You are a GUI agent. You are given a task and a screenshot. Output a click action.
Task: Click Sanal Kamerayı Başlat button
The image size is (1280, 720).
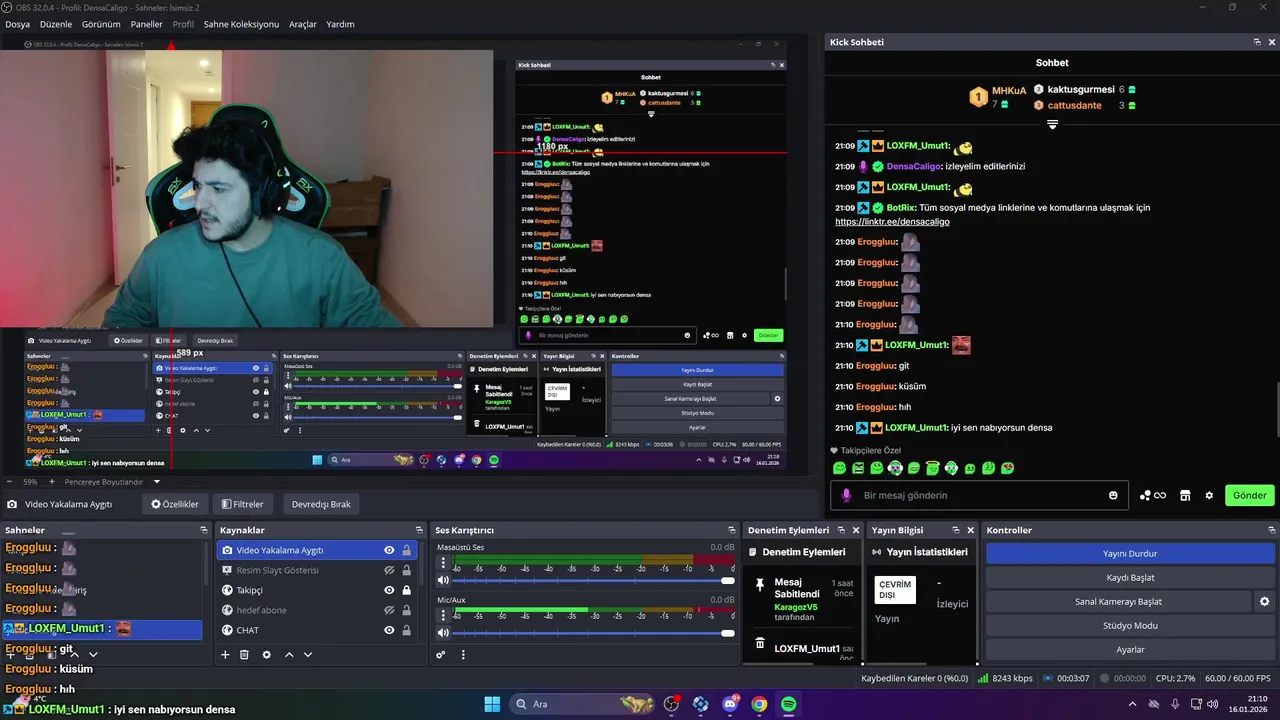[1118, 602]
